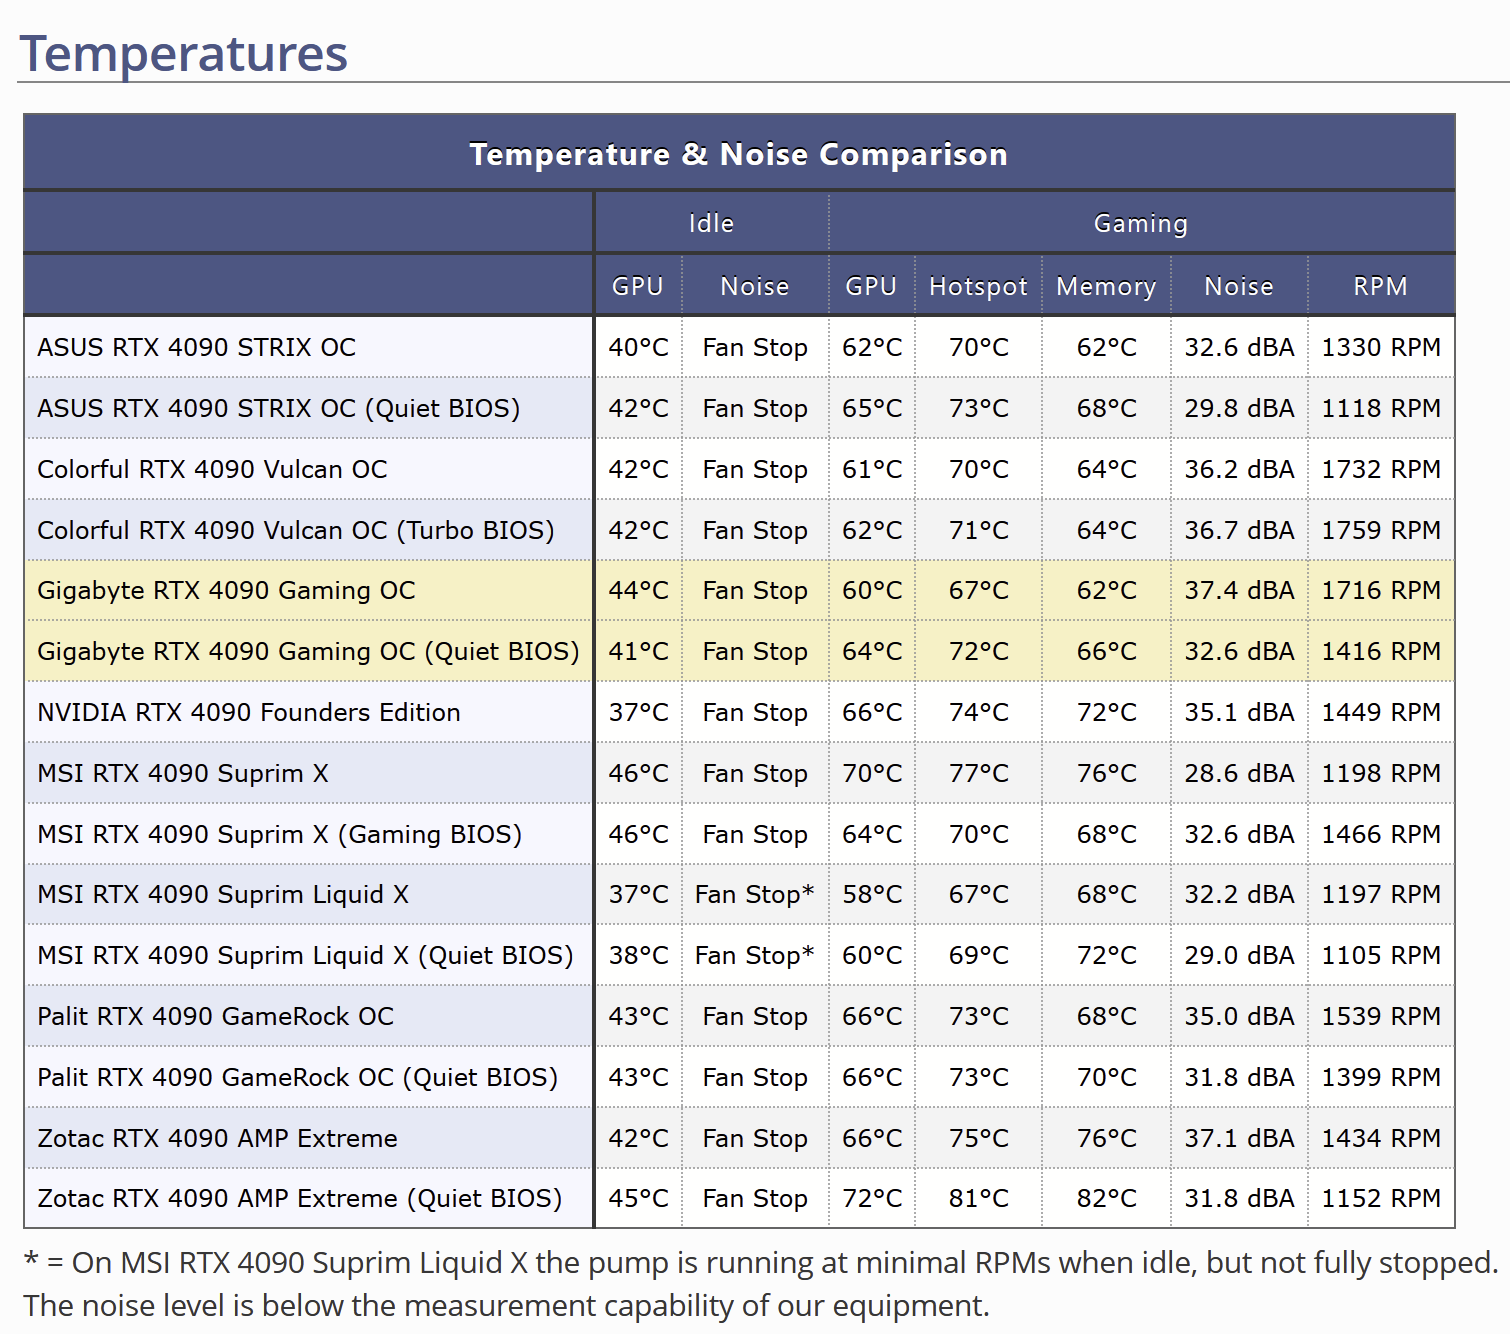Click the Idle column group header
Screen dimensions: 1510x1334
pyautogui.click(x=711, y=223)
